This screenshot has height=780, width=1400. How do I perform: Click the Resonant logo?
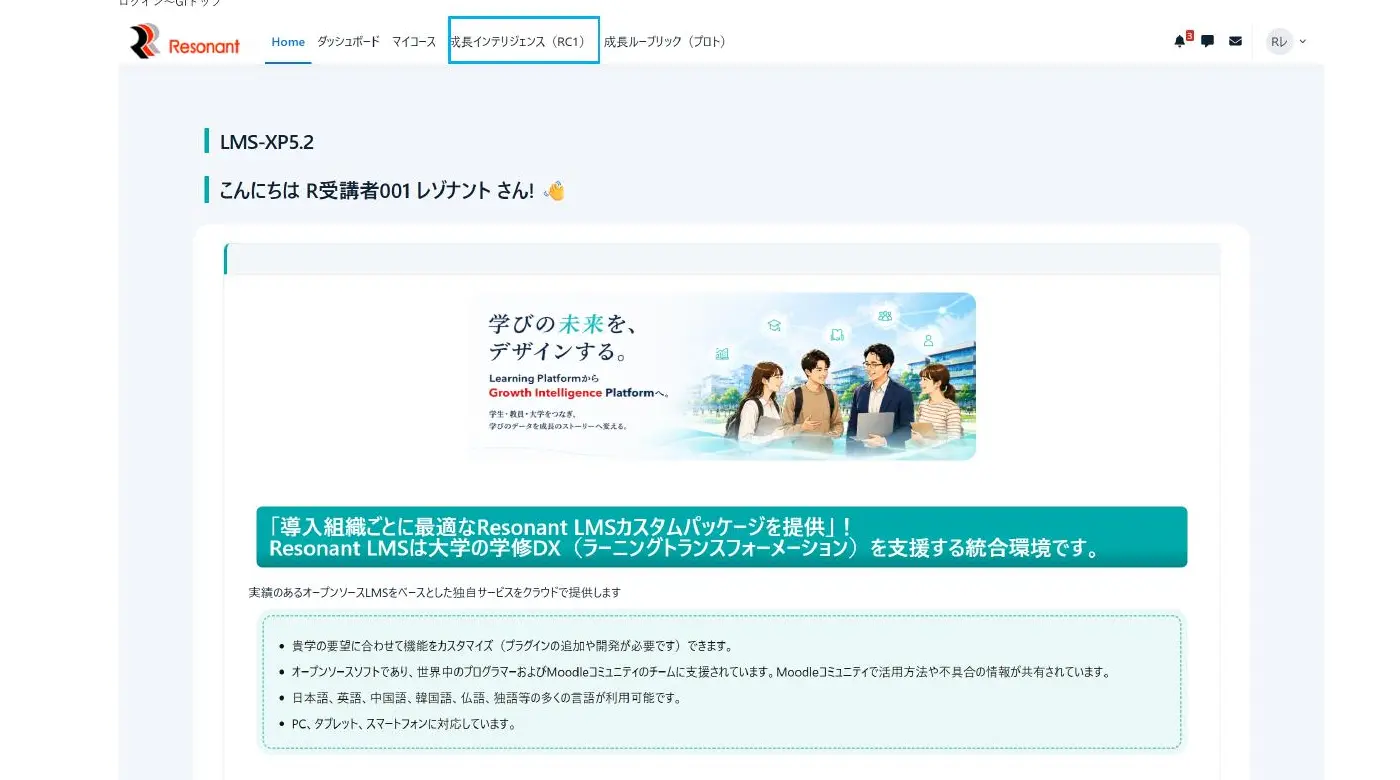click(185, 42)
